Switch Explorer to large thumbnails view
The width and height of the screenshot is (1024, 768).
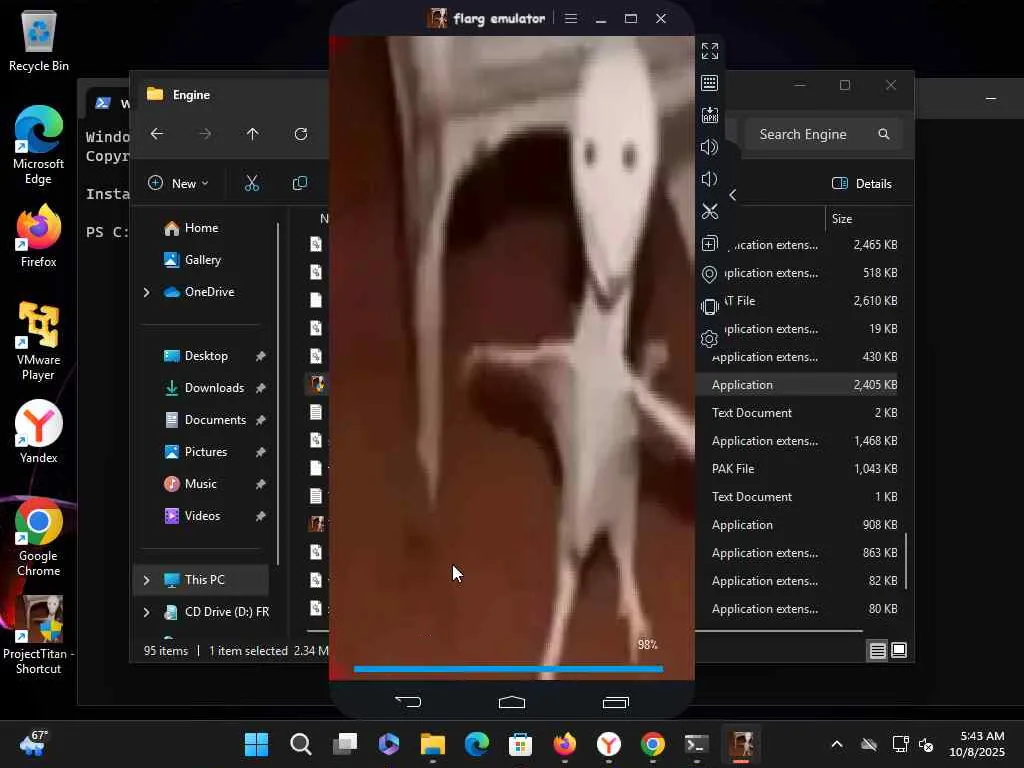[899, 650]
